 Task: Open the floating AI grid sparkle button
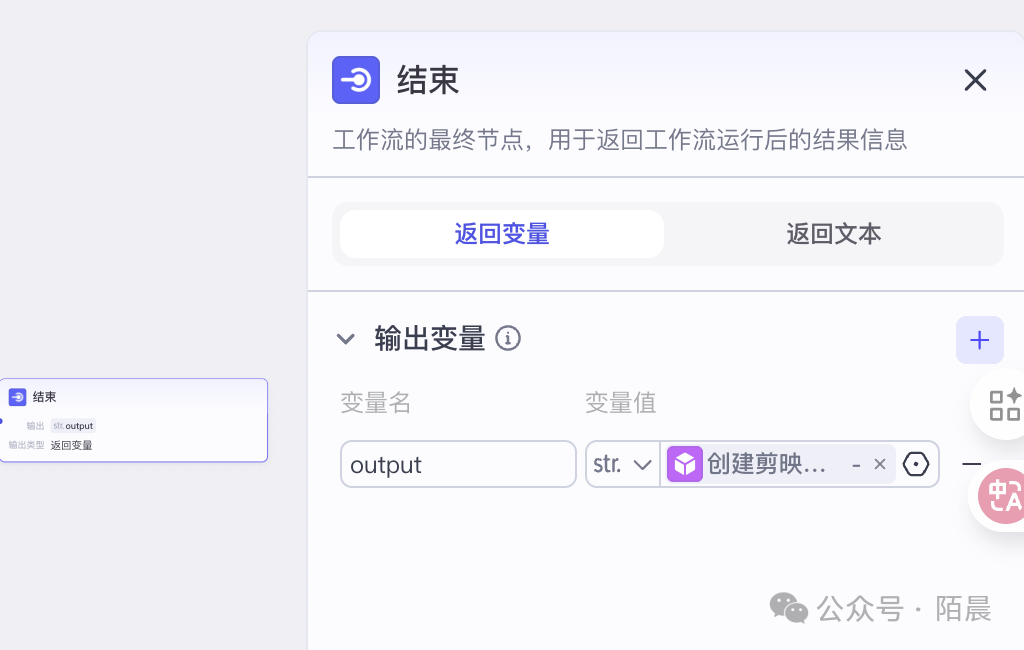(x=1004, y=404)
